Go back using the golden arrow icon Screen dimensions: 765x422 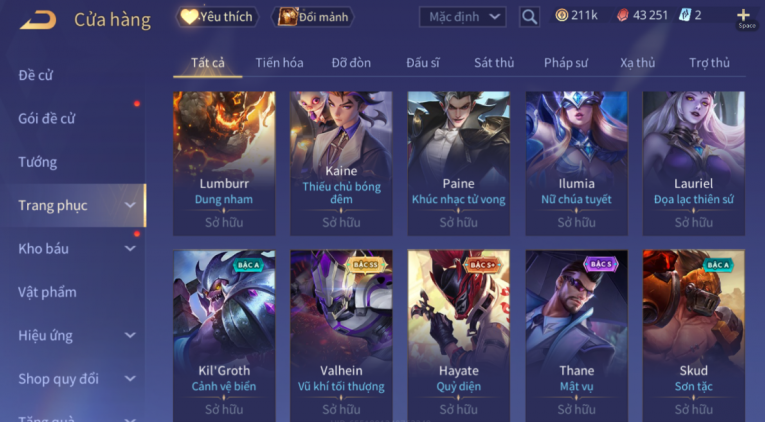click(x=38, y=20)
